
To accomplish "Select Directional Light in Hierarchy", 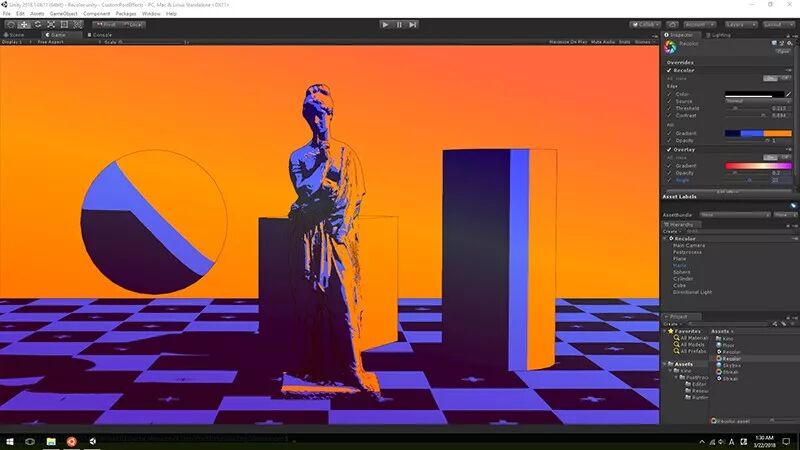I will pos(692,293).
